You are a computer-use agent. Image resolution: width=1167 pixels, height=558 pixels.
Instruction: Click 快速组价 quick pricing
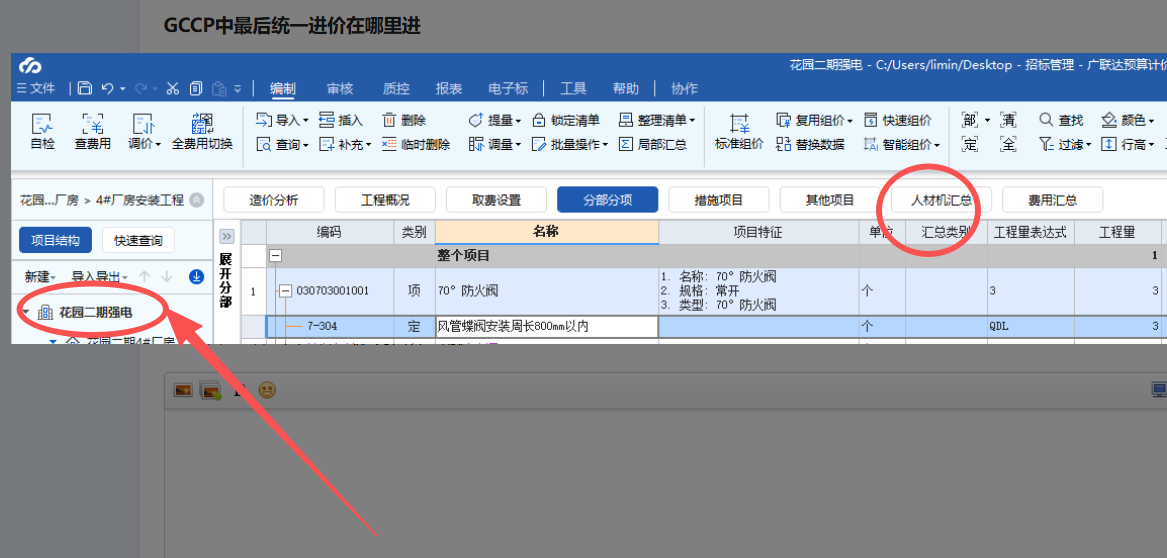[x=898, y=120]
